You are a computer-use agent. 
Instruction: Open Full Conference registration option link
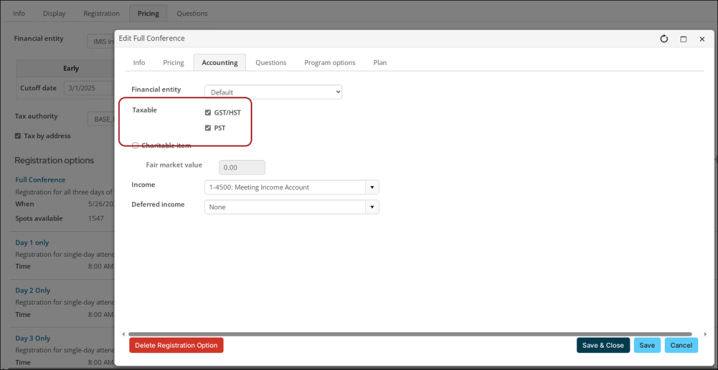pyautogui.click(x=40, y=180)
